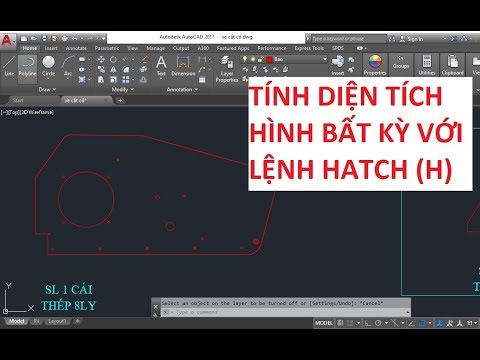
Task: Close the command line window
Action: click(x=155, y=306)
